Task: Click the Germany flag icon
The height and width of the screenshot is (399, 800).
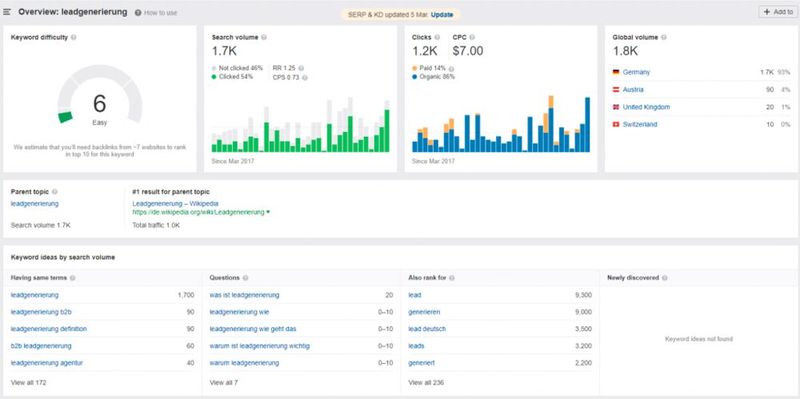Action: (x=616, y=72)
